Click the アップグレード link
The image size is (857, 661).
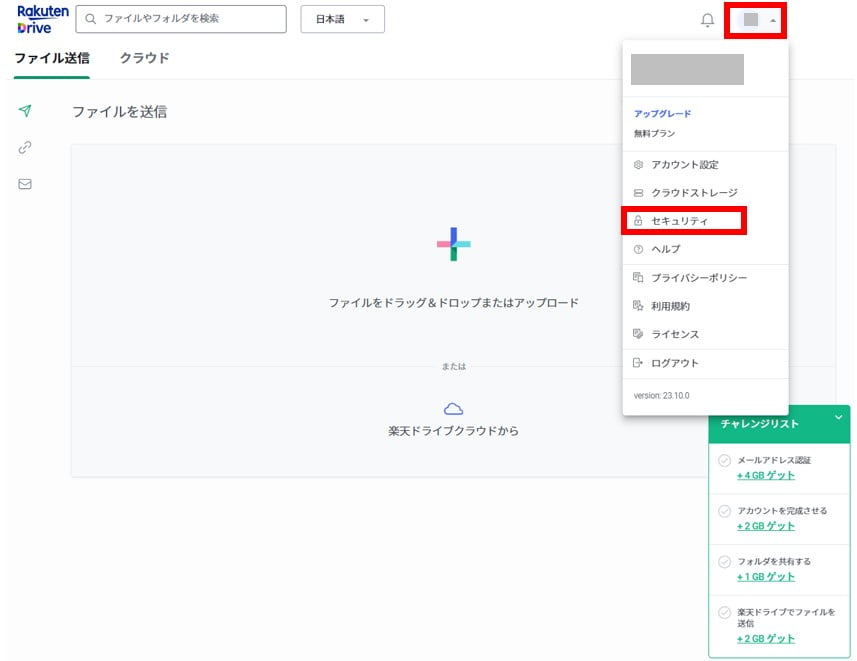662,114
